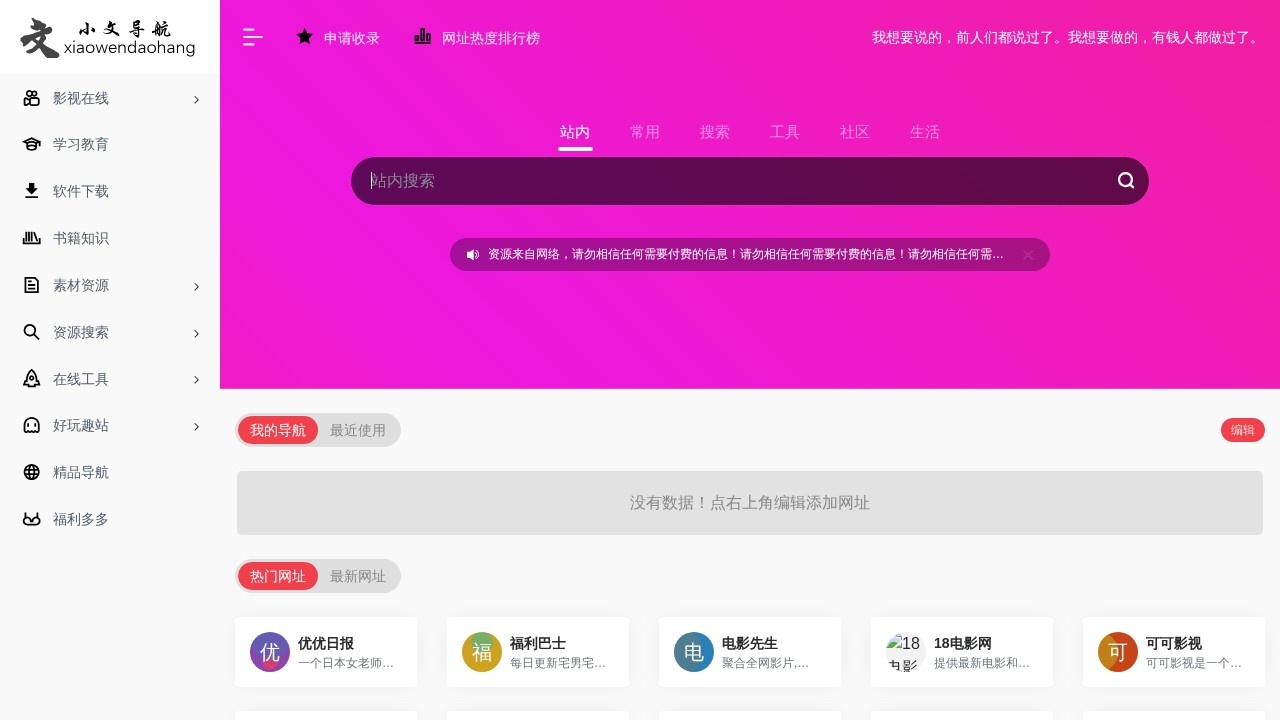Screen dimensions: 1280x720
Task: Select the 常用 search tab
Action: (x=645, y=132)
